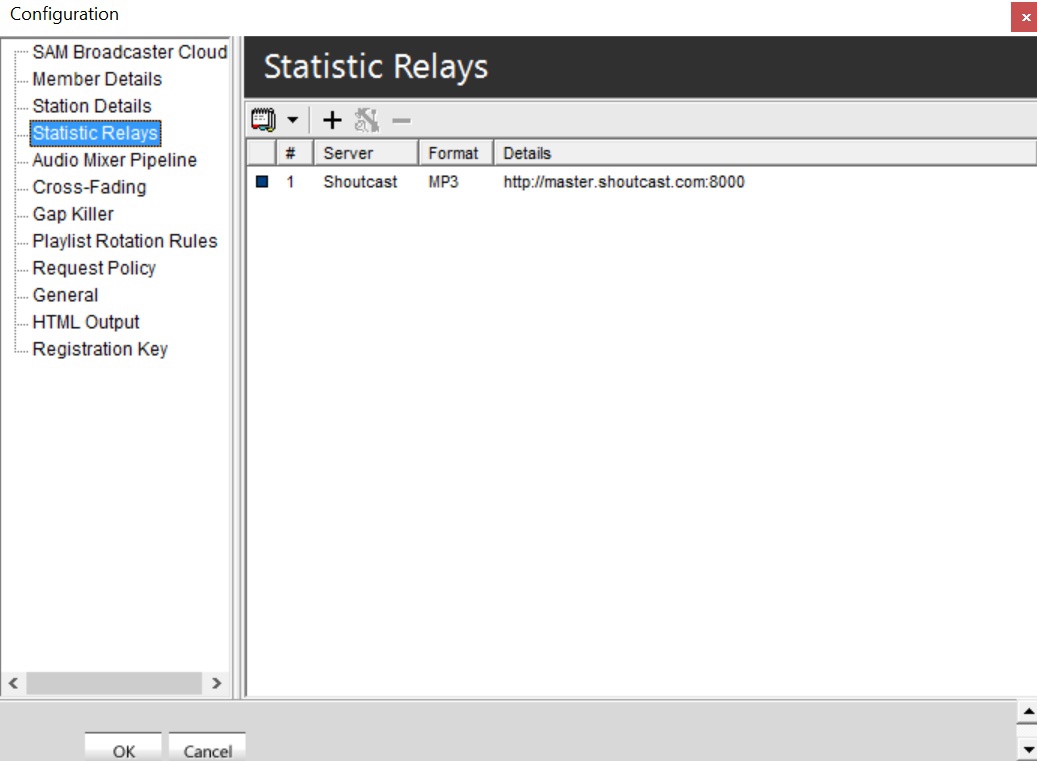1037x761 pixels.
Task: Close the Configuration window
Action: 1025,17
